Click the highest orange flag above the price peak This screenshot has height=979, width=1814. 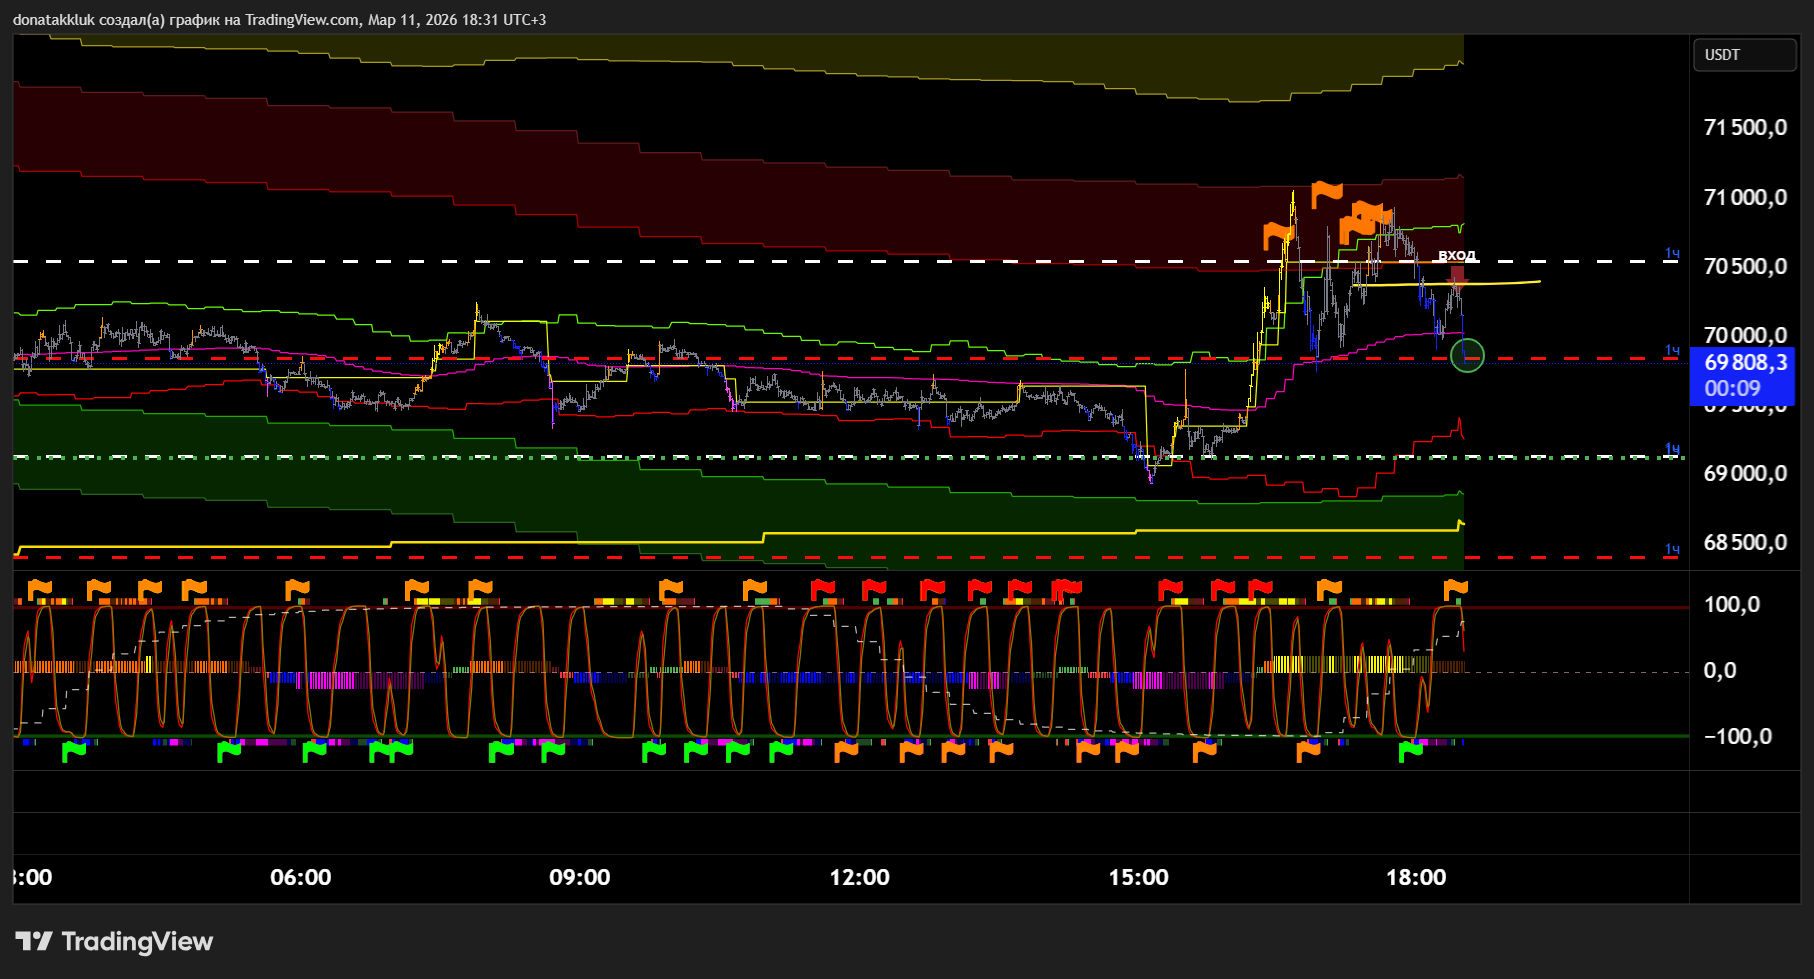pyautogui.click(x=1326, y=192)
